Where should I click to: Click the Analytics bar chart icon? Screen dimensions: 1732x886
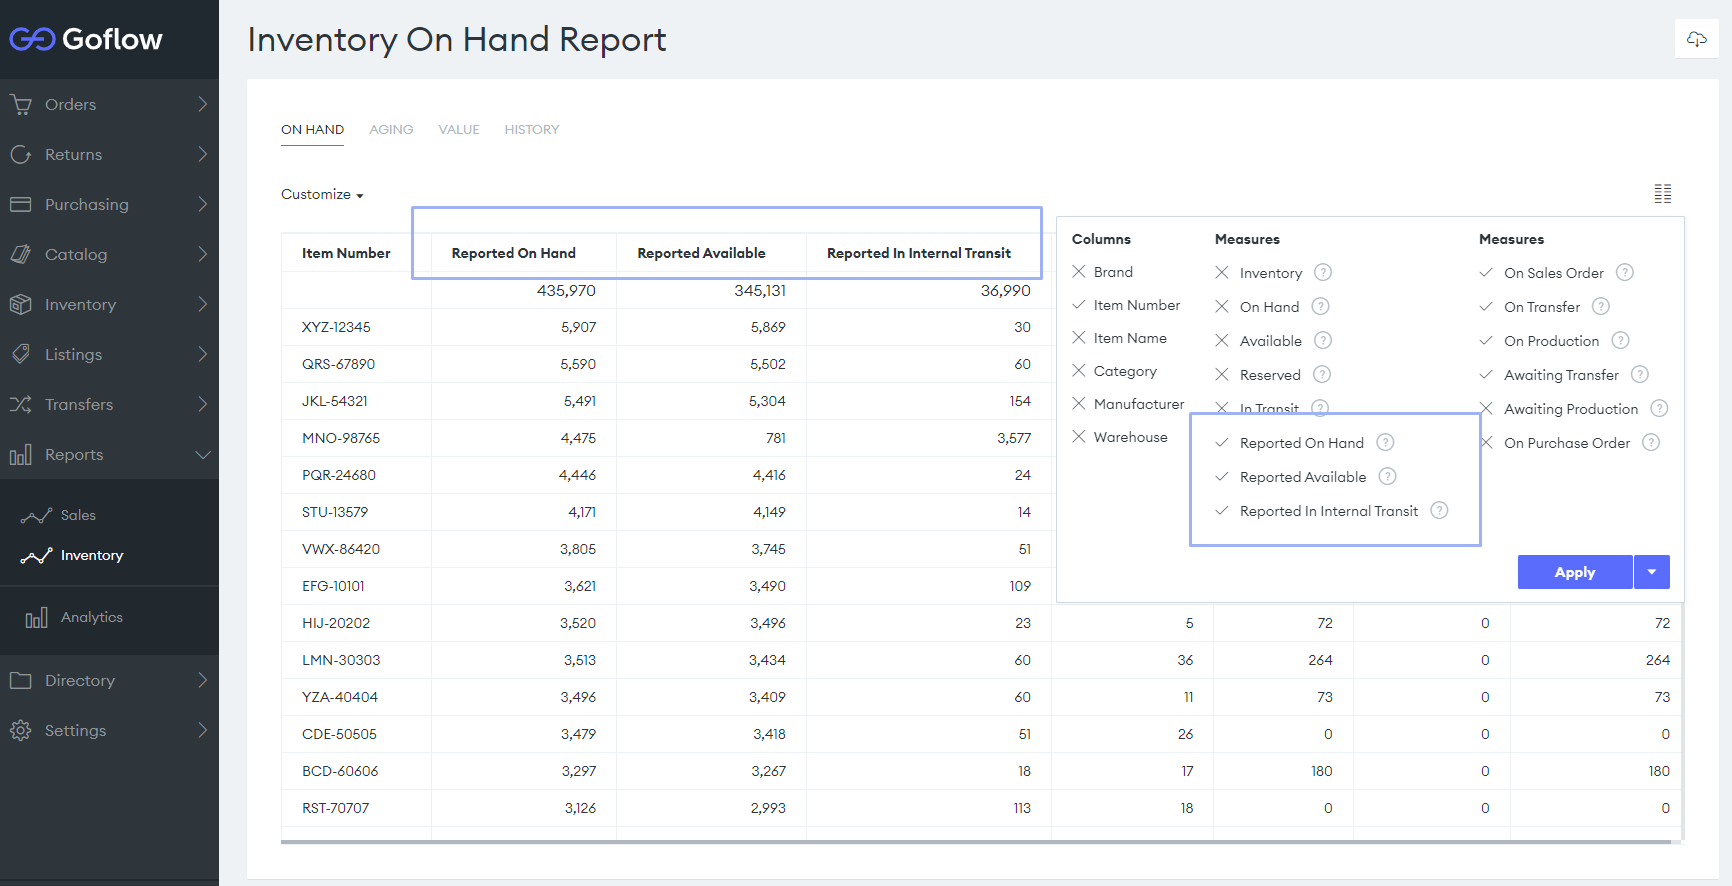[x=37, y=618]
